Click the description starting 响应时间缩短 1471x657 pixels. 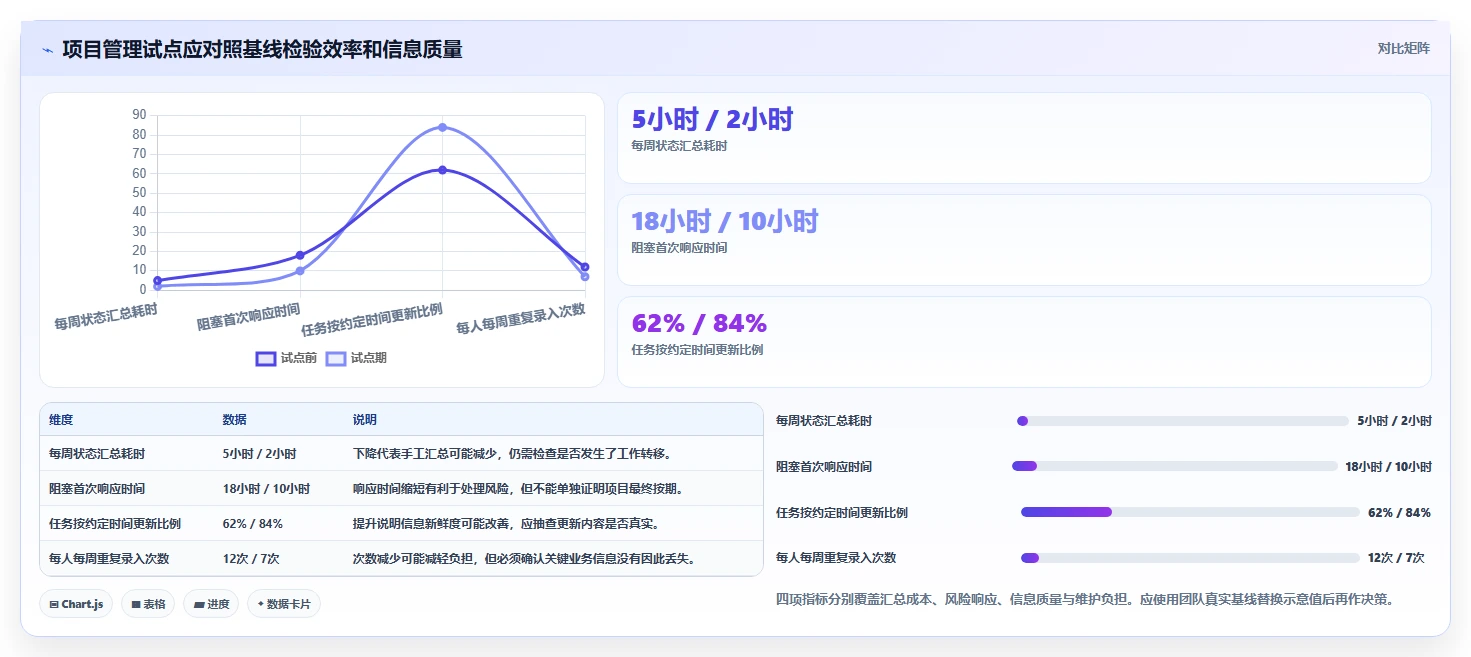pos(519,489)
